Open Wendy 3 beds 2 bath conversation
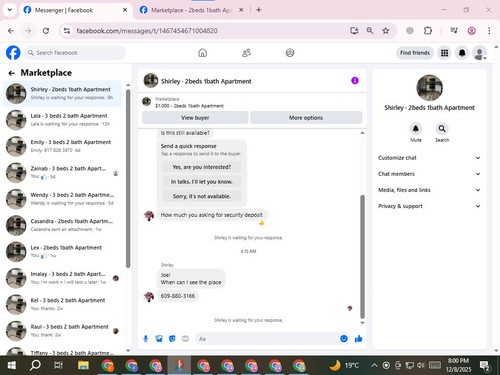 tap(63, 199)
